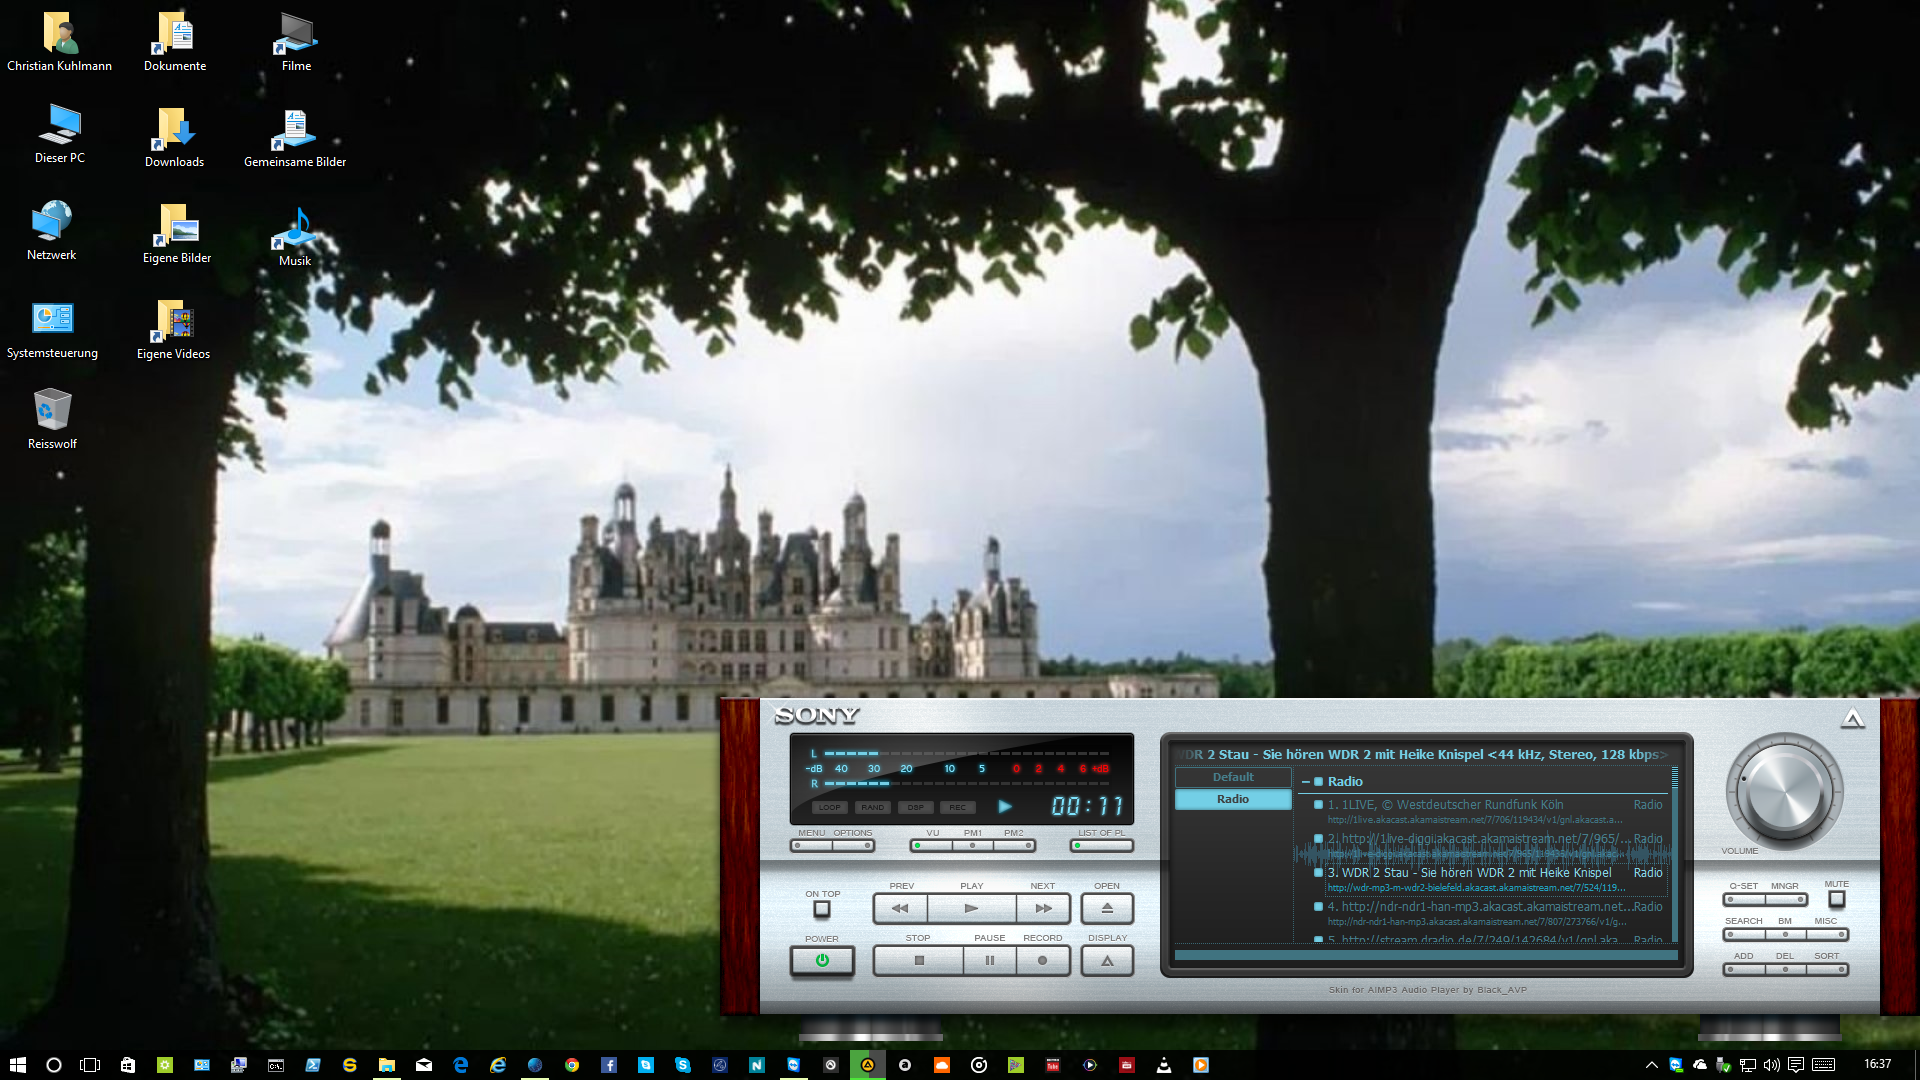Select the Radio playlist tab
The height and width of the screenshot is (1080, 1920).
pos(1233,799)
